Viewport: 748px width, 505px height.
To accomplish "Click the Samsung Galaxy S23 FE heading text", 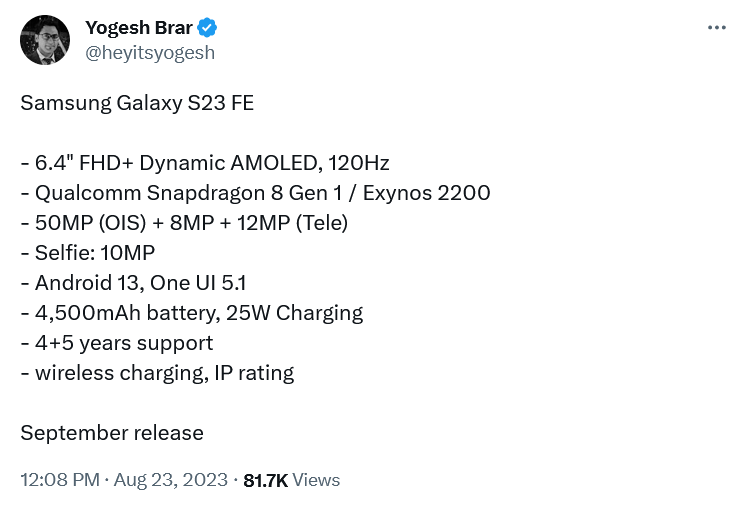I will tap(137, 103).
